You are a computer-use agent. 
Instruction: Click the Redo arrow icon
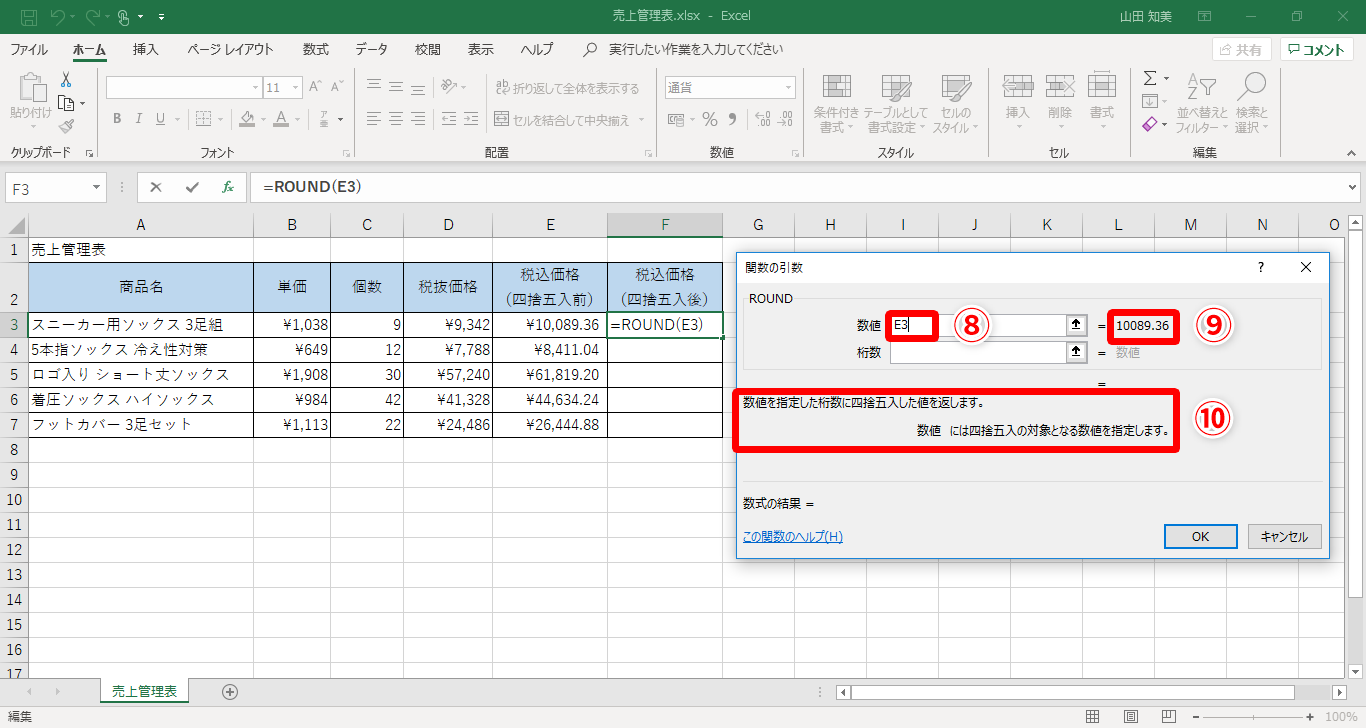tap(92, 17)
